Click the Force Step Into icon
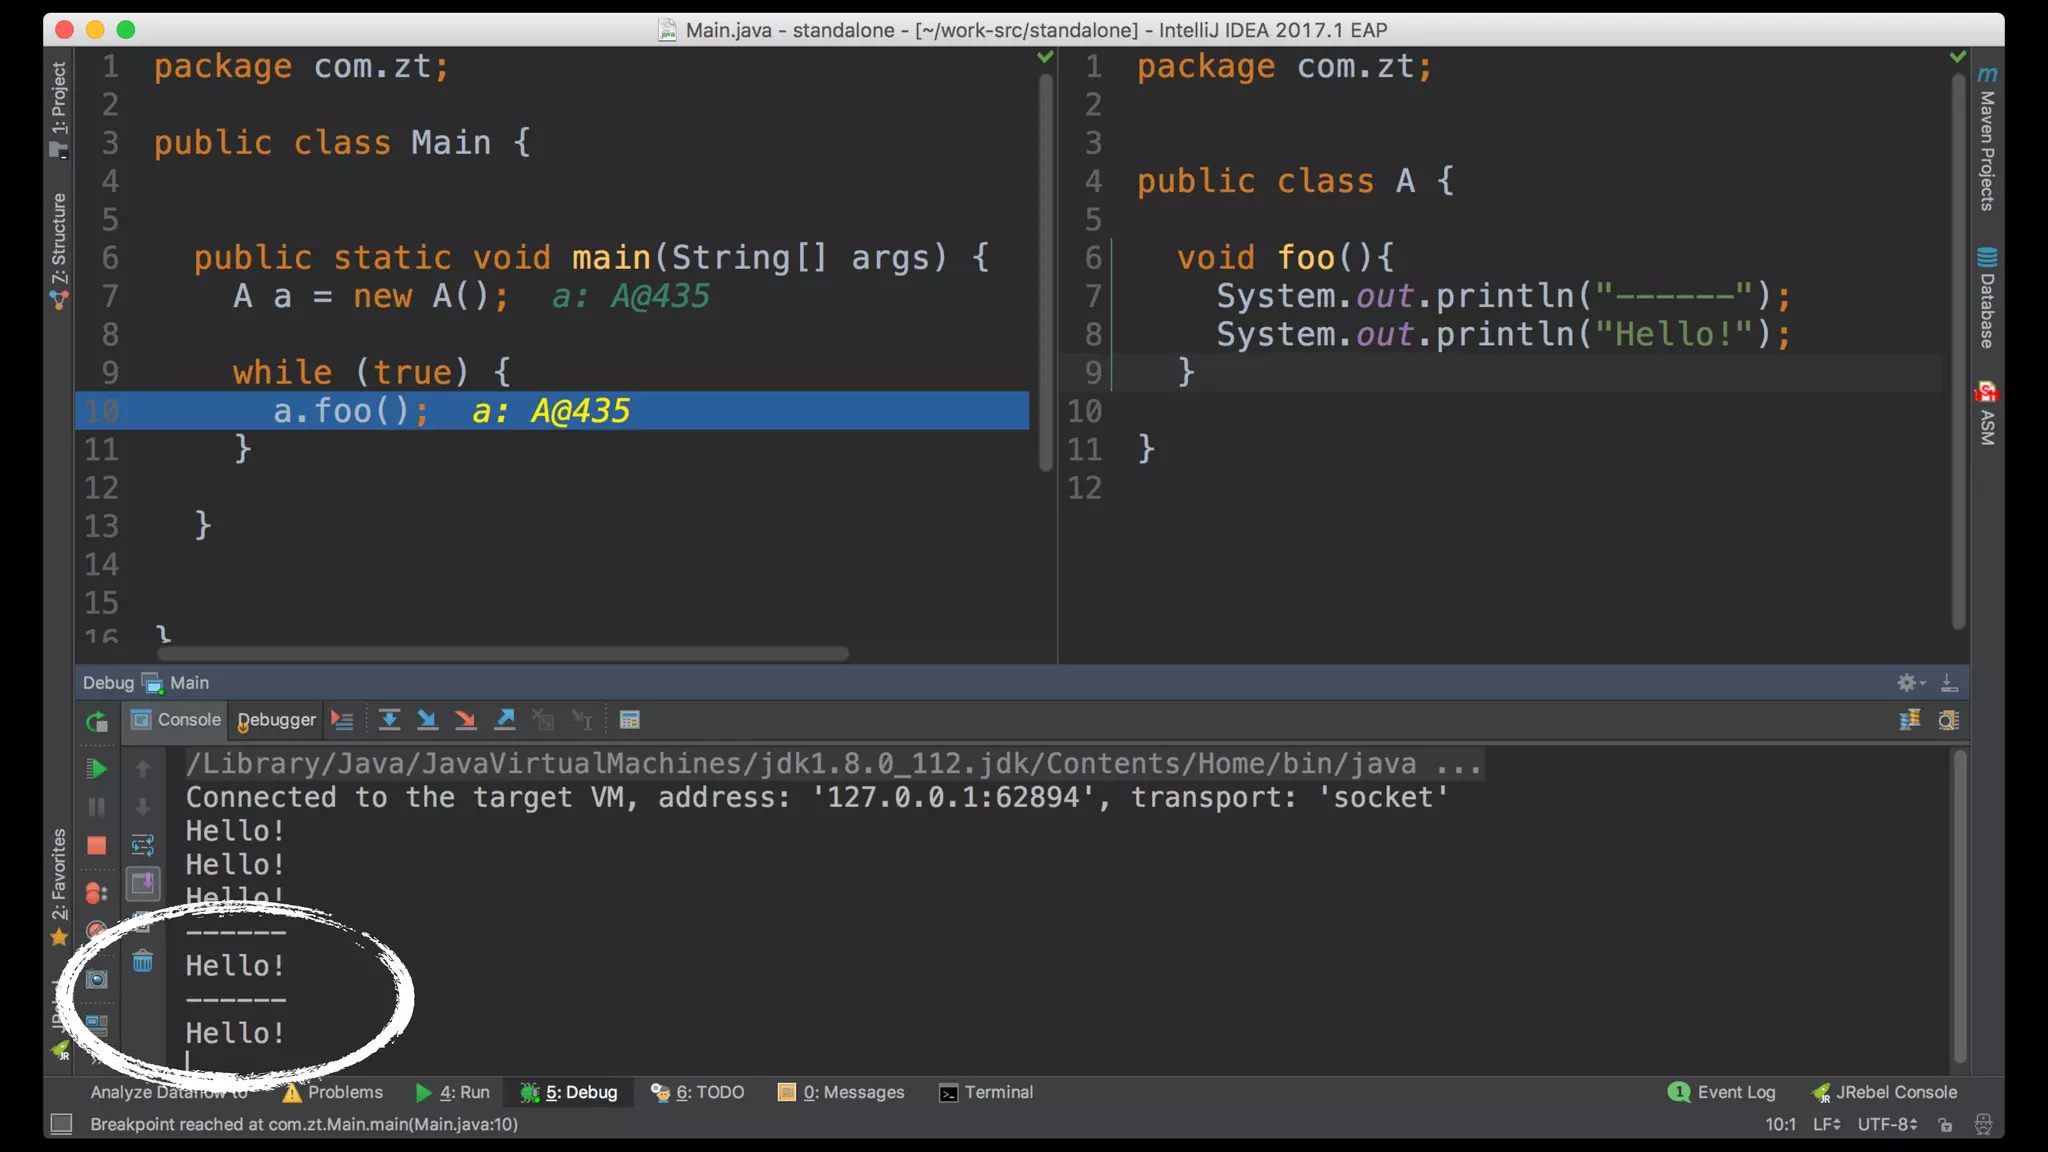The width and height of the screenshot is (2048, 1152). (465, 720)
